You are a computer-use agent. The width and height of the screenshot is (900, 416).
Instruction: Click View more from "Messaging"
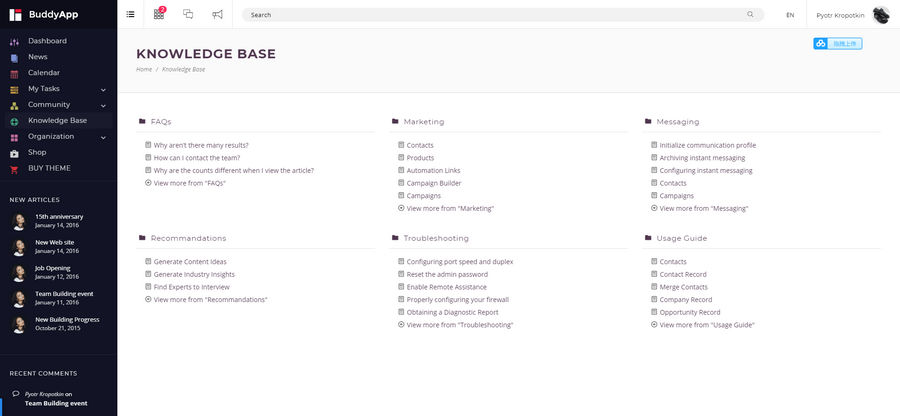click(704, 208)
